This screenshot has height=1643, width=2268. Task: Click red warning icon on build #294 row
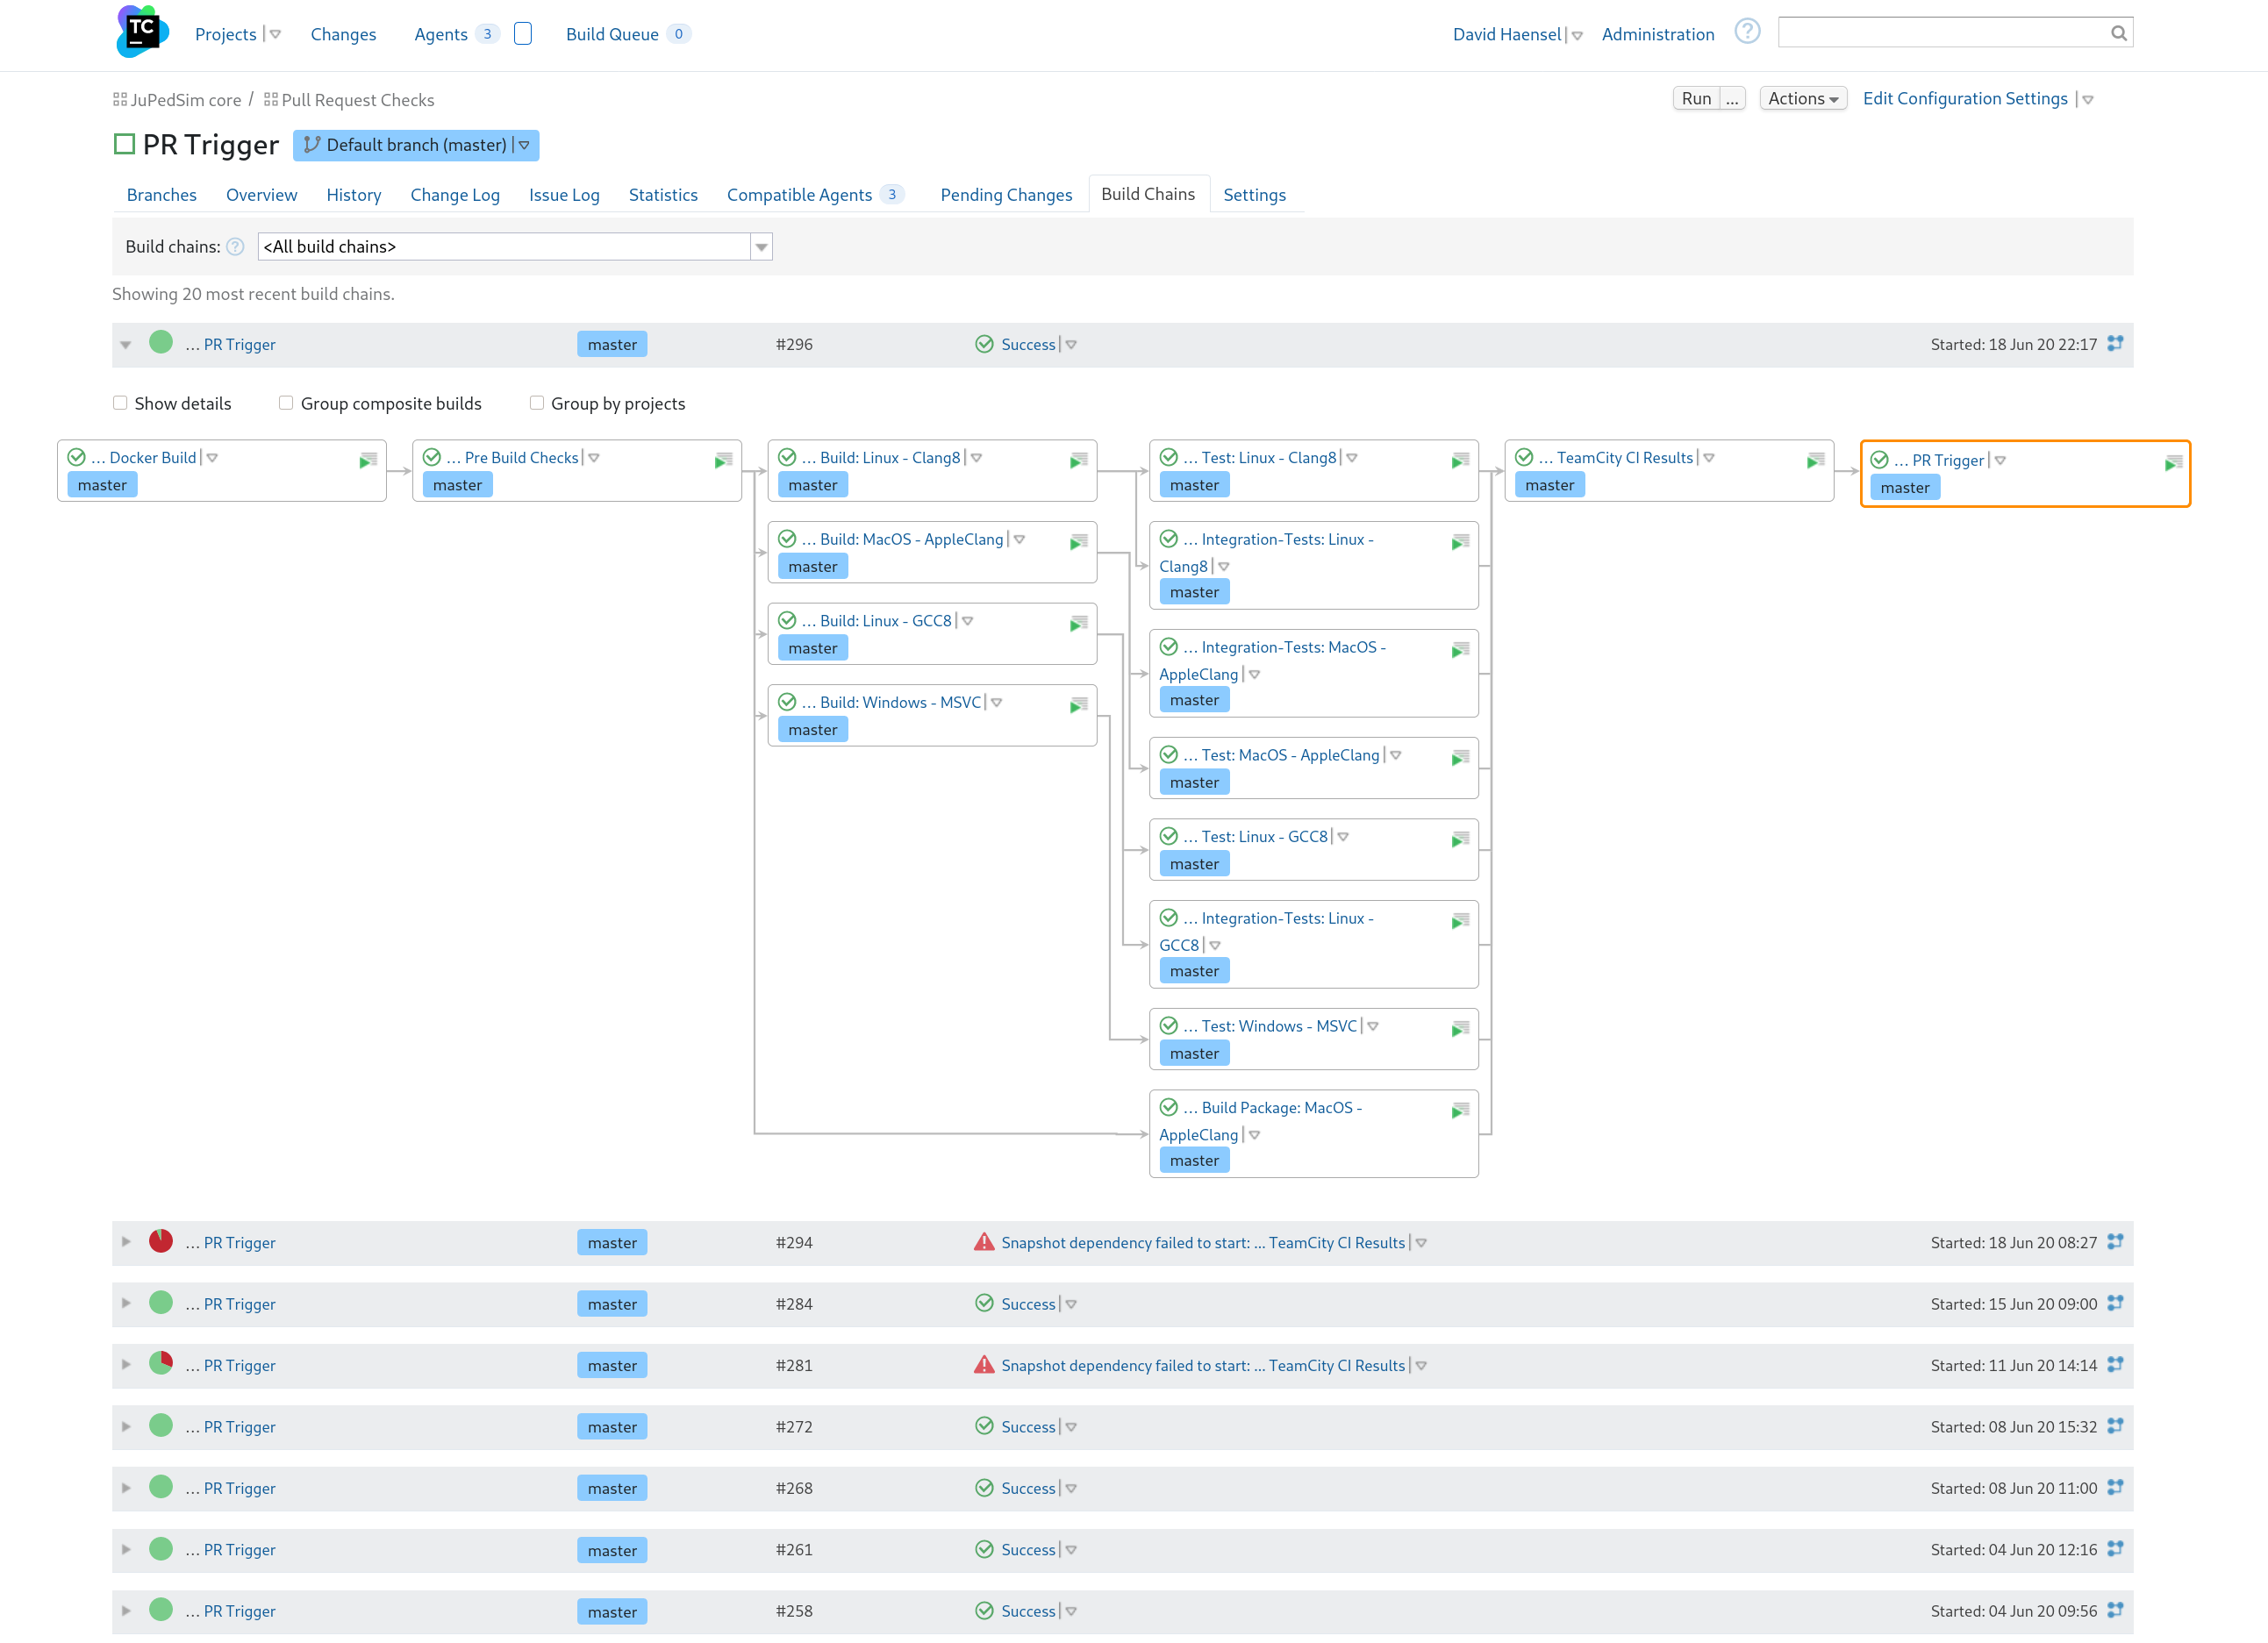click(x=984, y=1242)
